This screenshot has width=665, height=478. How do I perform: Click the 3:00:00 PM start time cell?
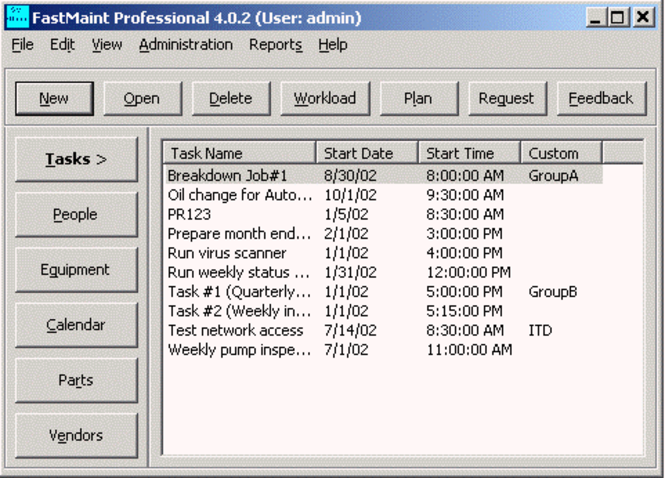click(x=464, y=234)
